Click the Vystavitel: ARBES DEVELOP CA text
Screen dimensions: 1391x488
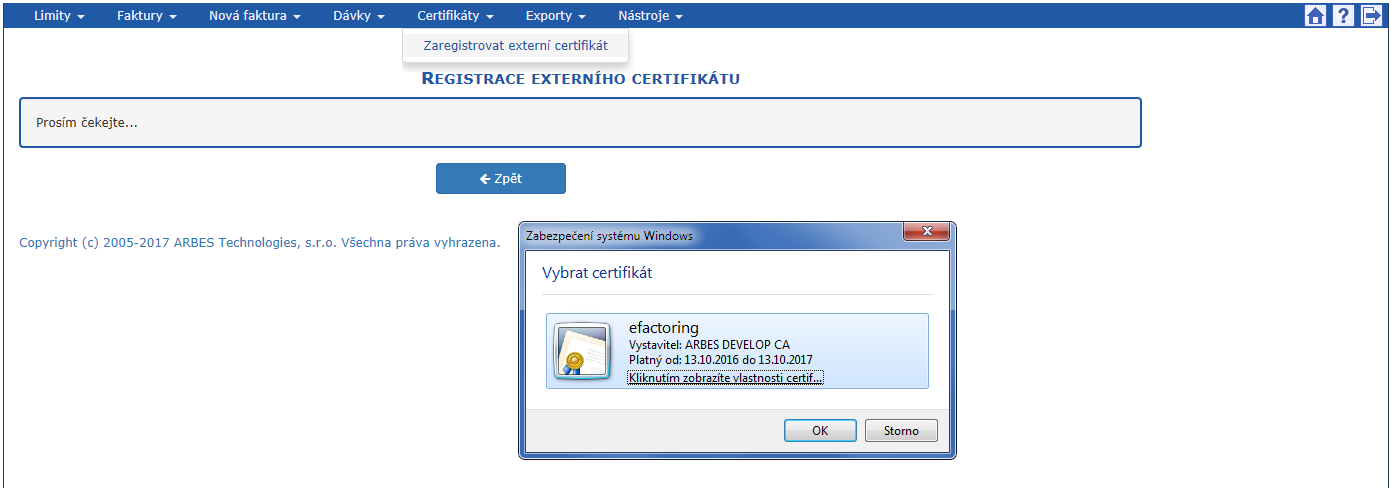point(709,345)
